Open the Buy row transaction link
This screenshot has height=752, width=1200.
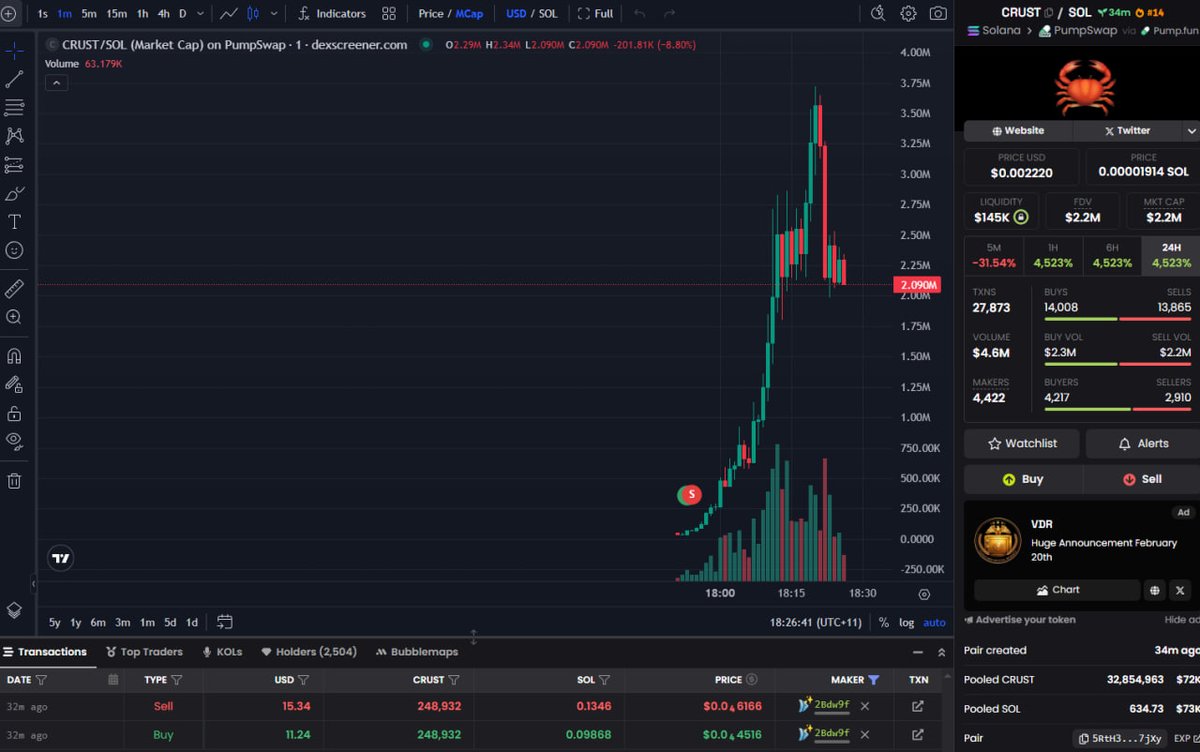[918, 735]
